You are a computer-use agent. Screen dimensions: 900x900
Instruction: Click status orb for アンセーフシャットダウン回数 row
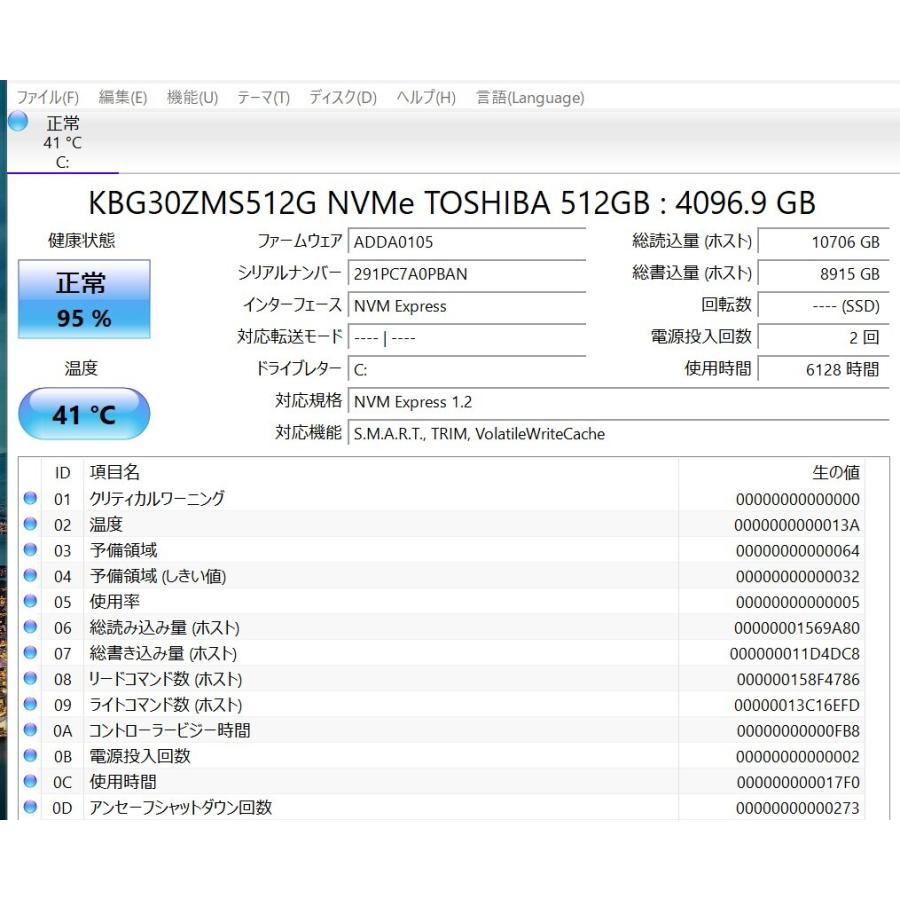coord(30,806)
